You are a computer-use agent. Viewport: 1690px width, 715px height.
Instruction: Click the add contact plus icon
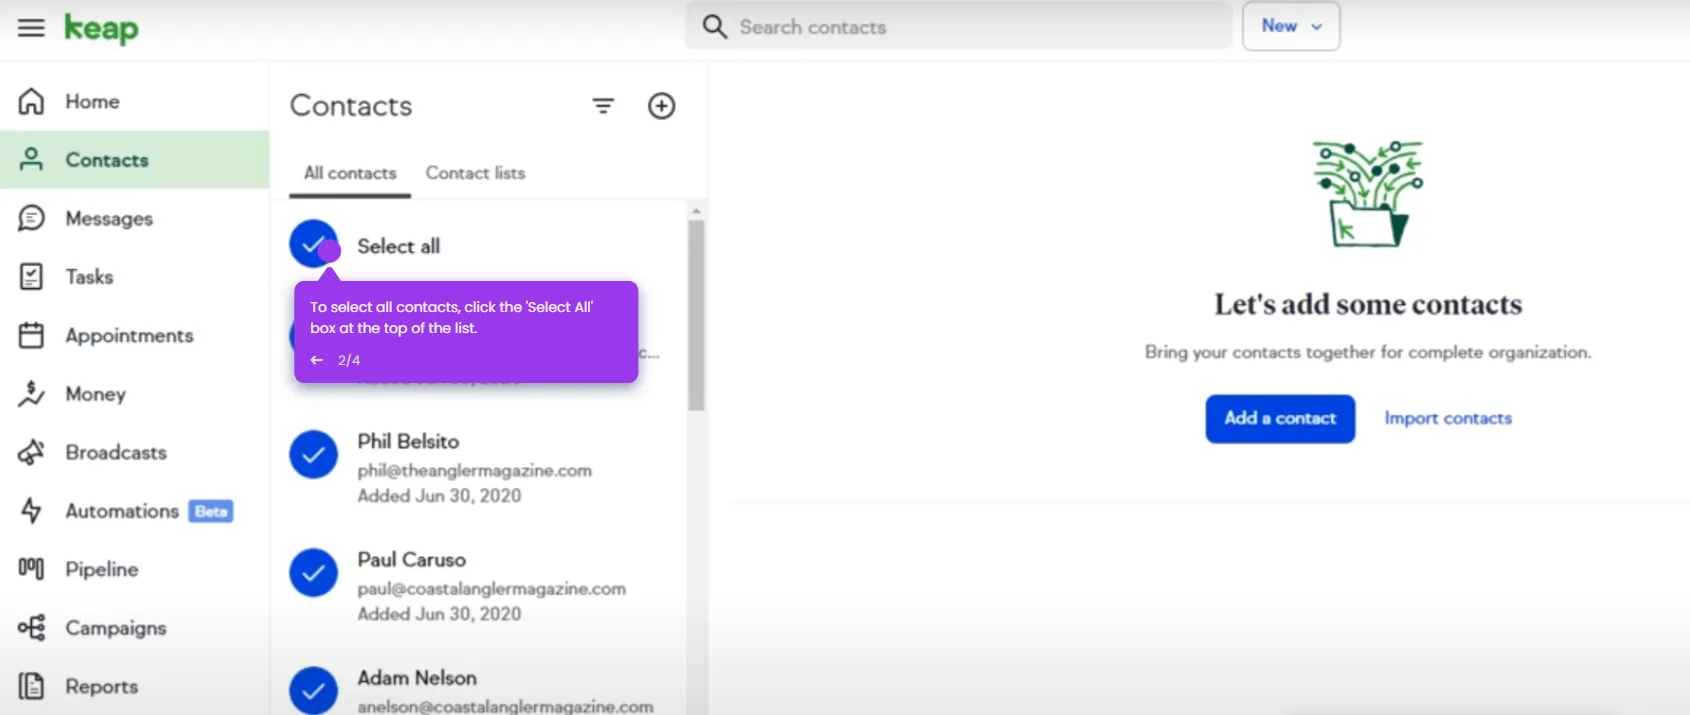point(662,106)
